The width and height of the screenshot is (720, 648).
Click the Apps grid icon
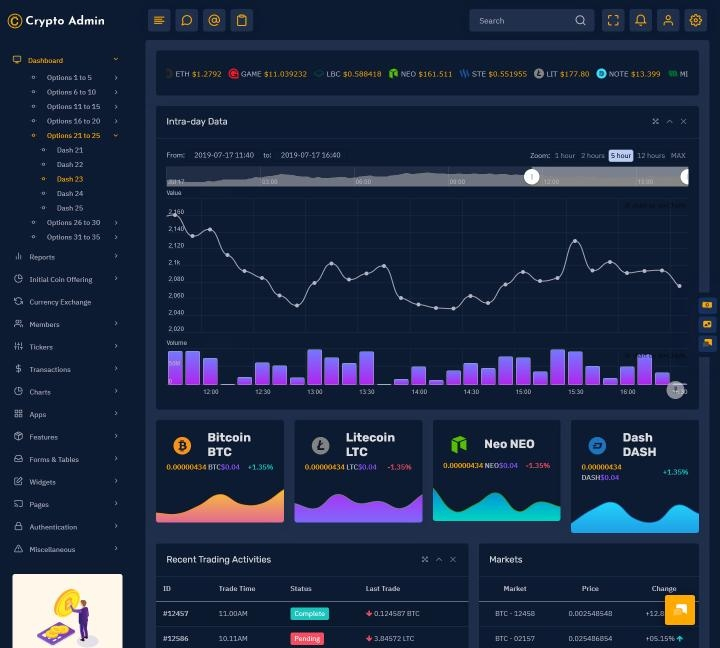pos(18,414)
